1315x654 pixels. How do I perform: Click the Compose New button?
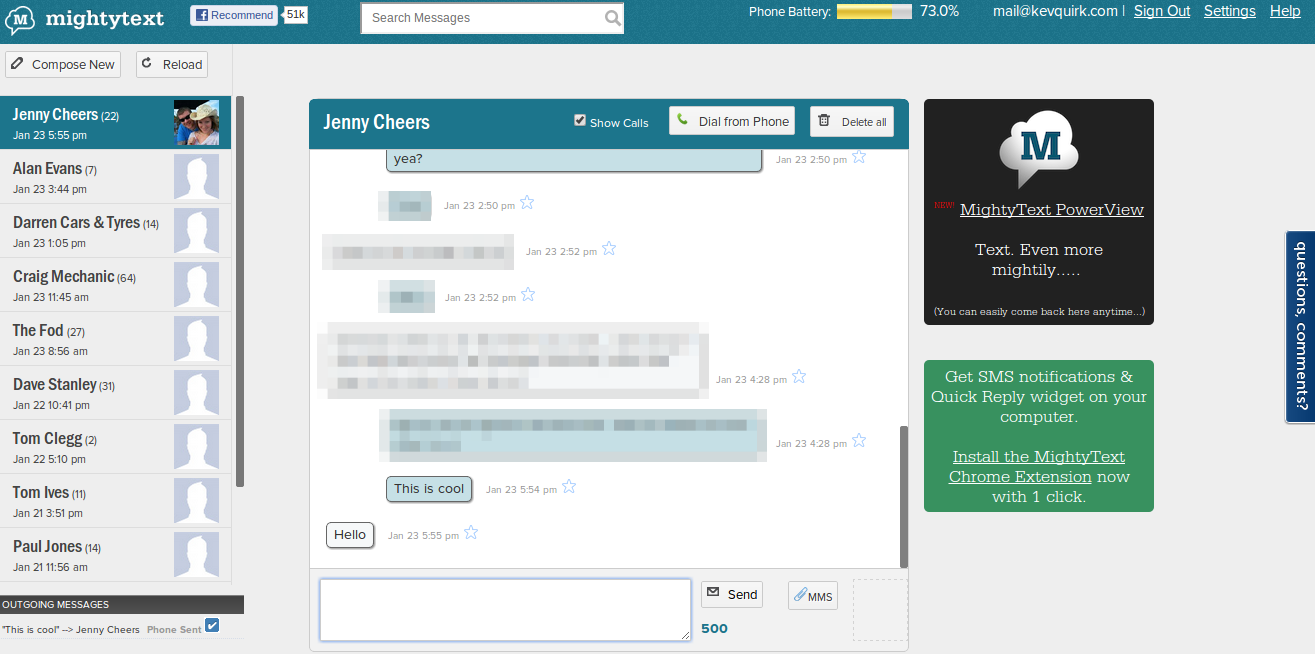point(63,64)
